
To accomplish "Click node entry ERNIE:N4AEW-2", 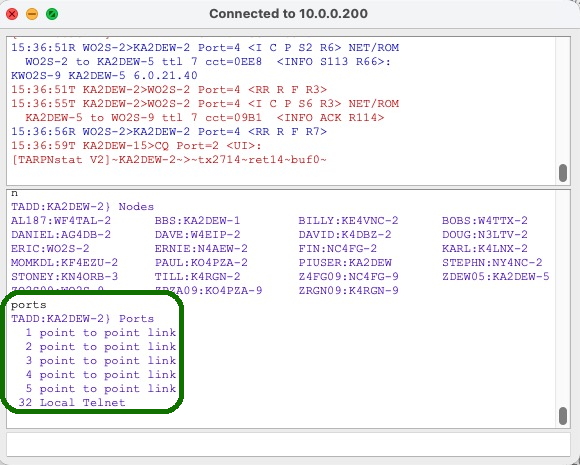I will pos(201,249).
